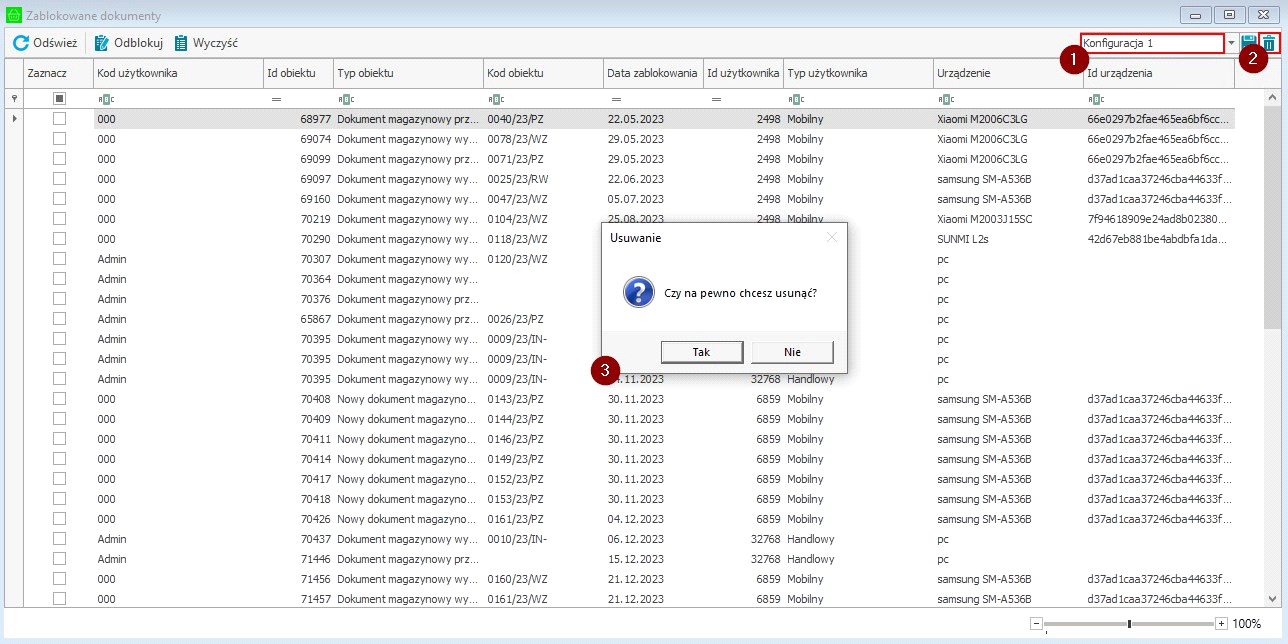Close the Usuwanie dialog with X

click(831, 237)
